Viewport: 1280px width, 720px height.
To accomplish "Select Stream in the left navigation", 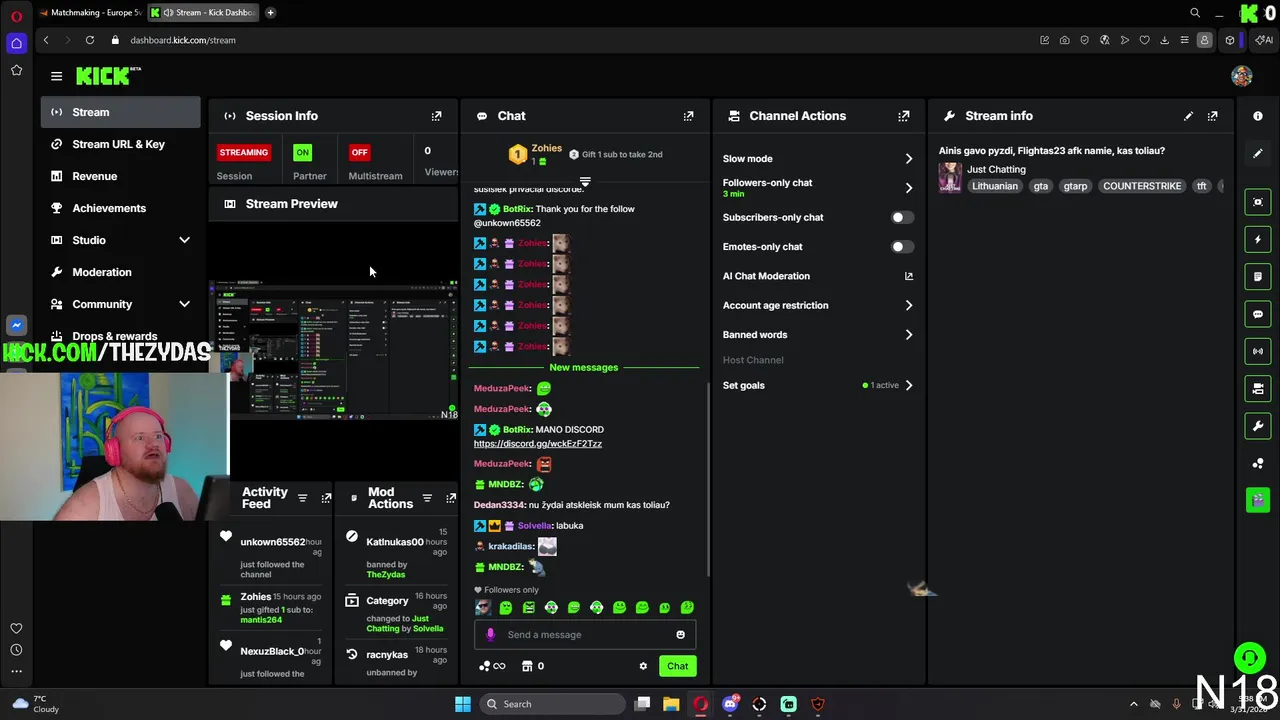I will pos(121,112).
